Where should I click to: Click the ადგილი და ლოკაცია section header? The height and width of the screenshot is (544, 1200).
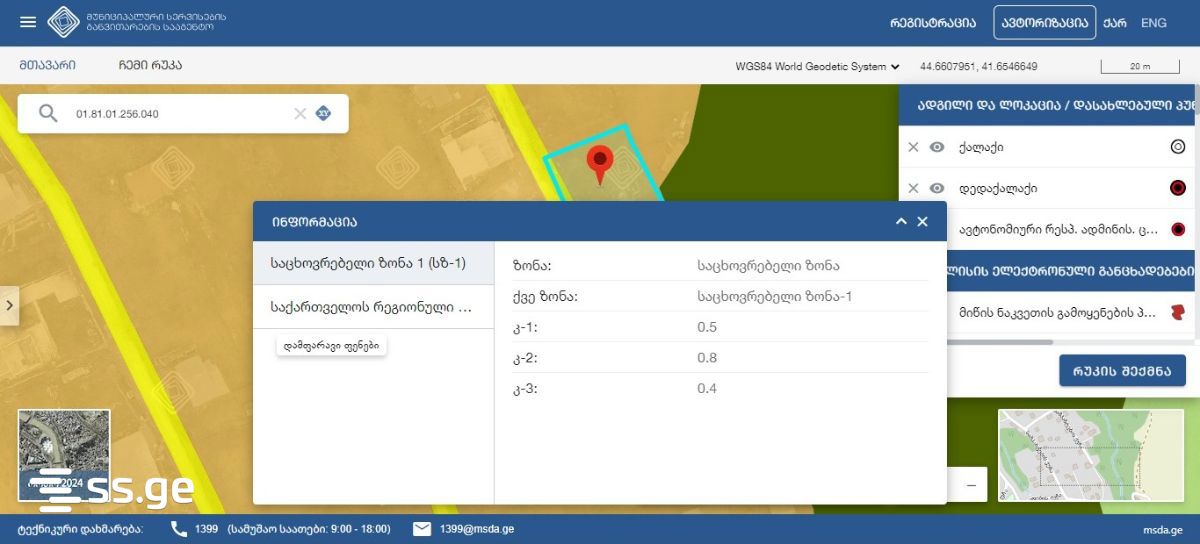point(1049,105)
